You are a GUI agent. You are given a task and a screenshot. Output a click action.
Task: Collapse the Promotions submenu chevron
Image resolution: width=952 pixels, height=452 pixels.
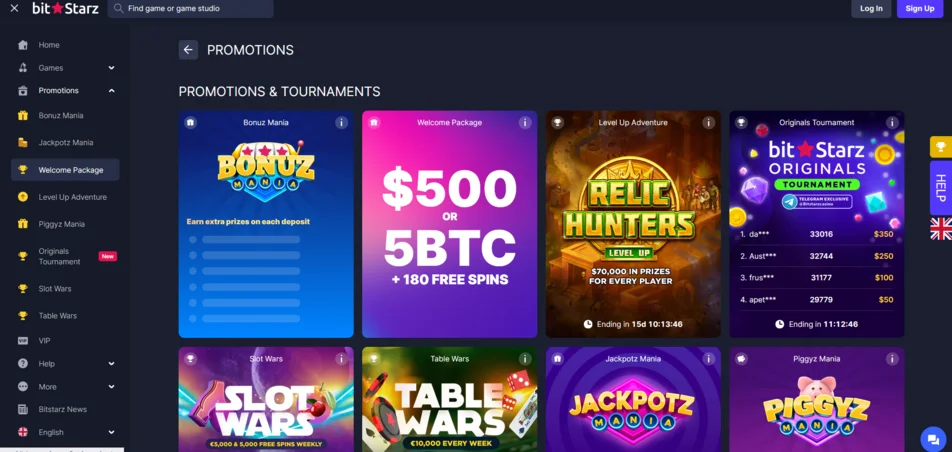click(112, 91)
